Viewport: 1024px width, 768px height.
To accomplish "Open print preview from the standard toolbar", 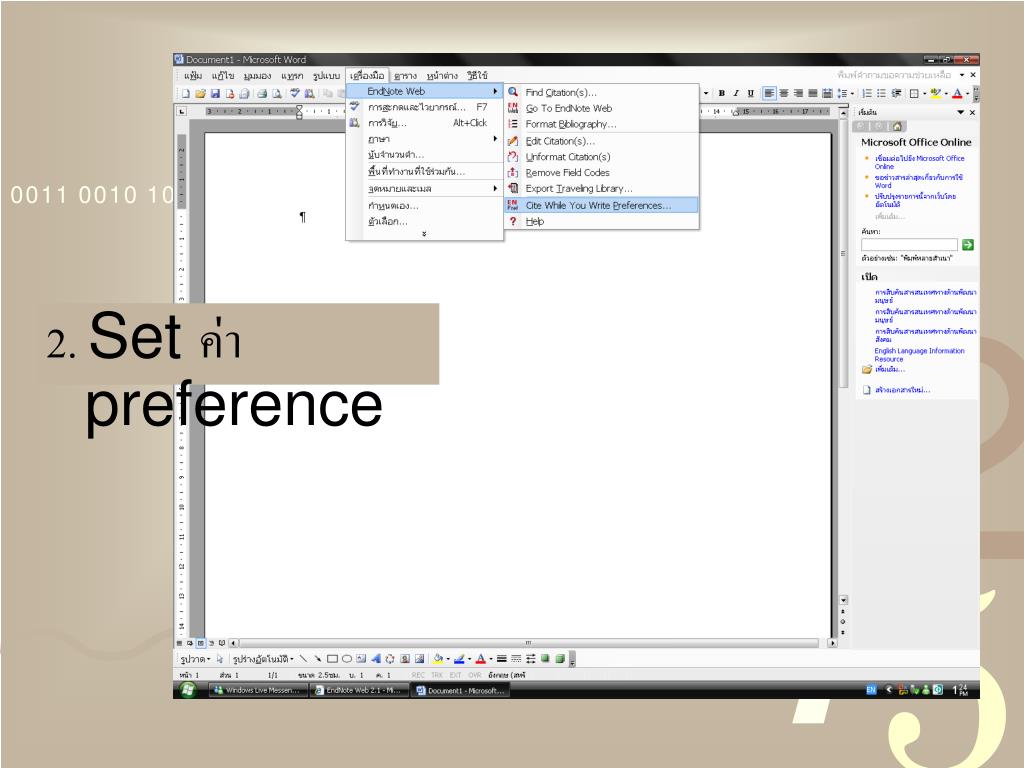I will point(277,93).
